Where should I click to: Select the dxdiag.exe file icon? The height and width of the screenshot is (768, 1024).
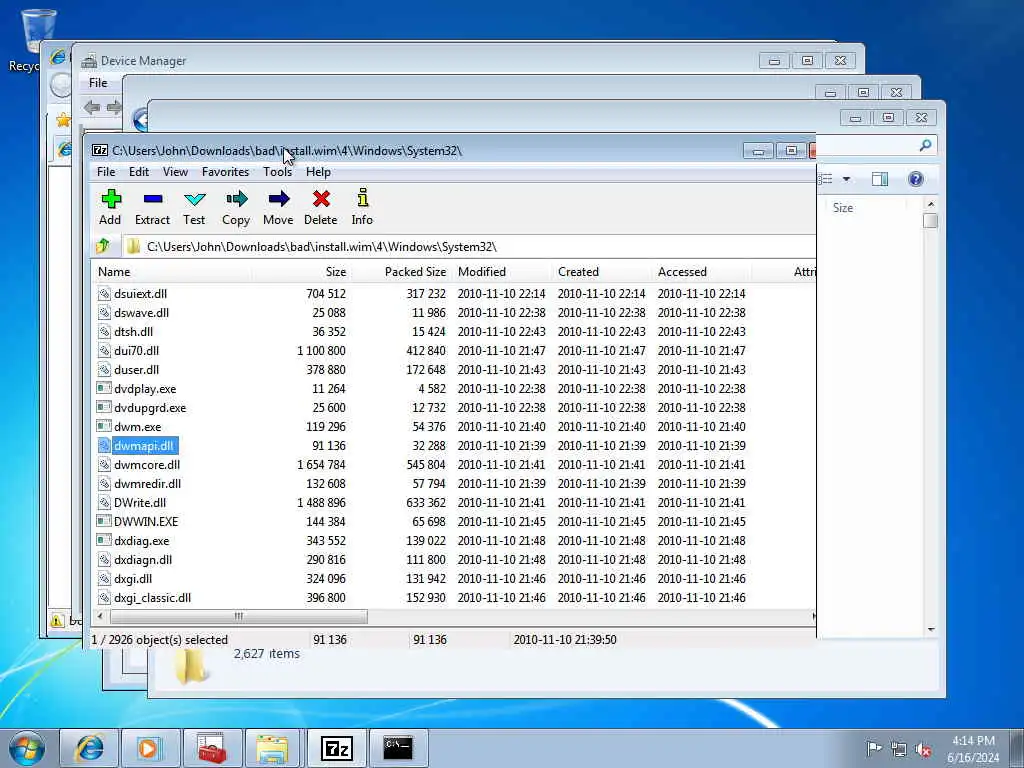coord(104,541)
